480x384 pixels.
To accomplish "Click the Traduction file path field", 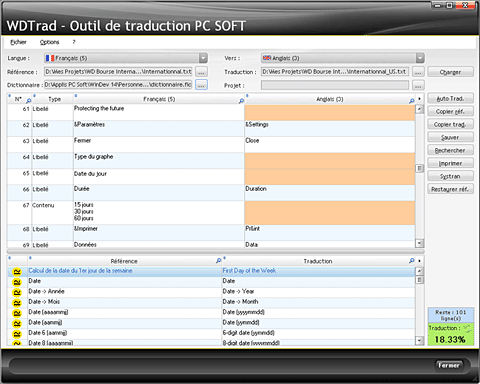I will (335, 72).
